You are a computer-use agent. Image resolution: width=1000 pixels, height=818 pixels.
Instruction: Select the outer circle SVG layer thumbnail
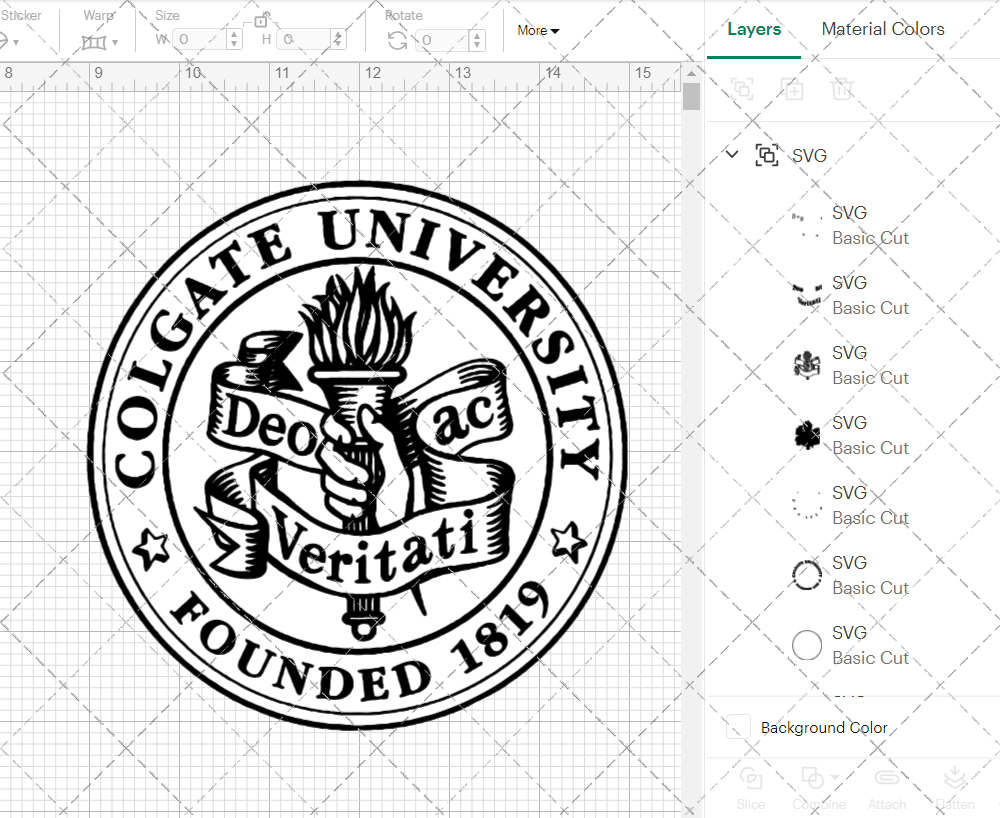pos(807,645)
